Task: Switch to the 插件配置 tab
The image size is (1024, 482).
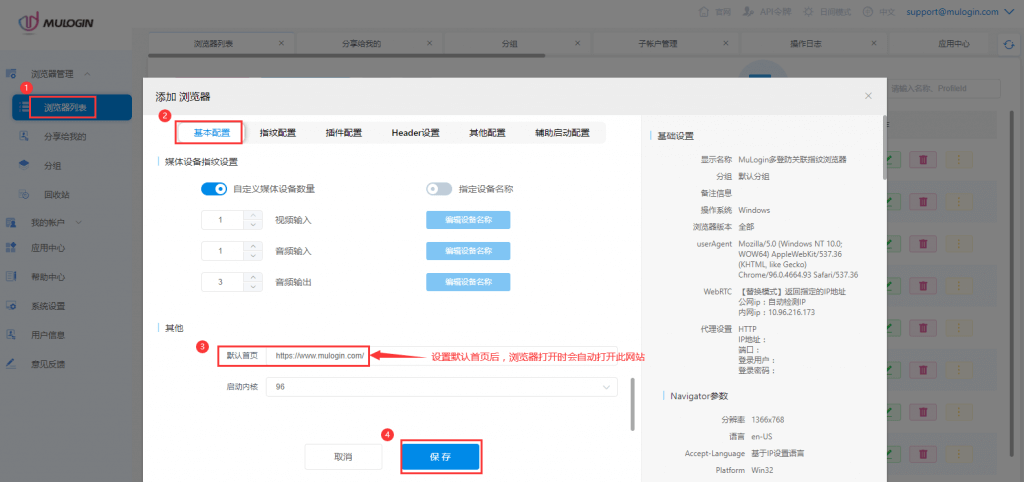Action: (x=344, y=133)
